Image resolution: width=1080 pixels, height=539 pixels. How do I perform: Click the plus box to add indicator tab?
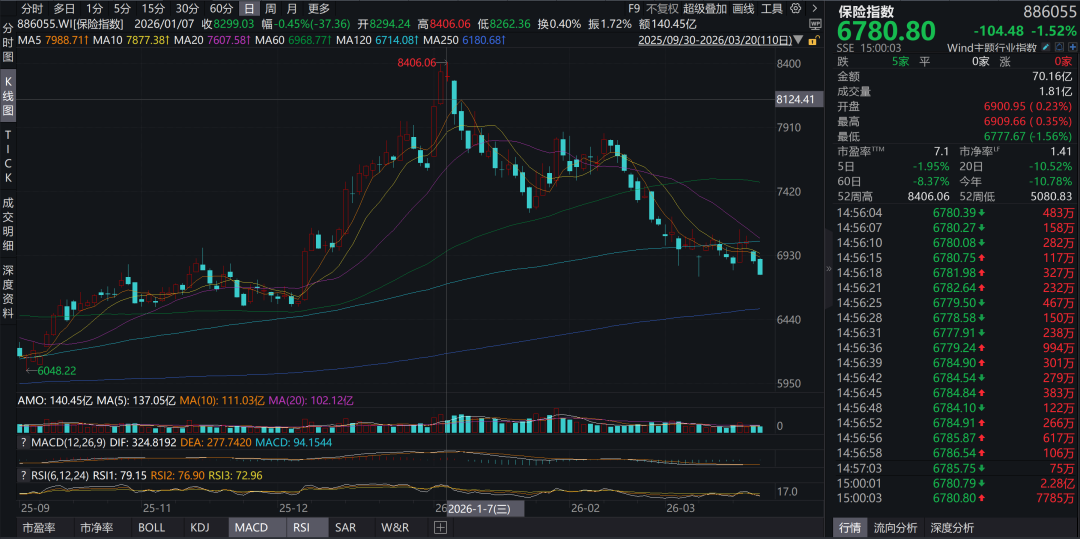pyautogui.click(x=440, y=527)
